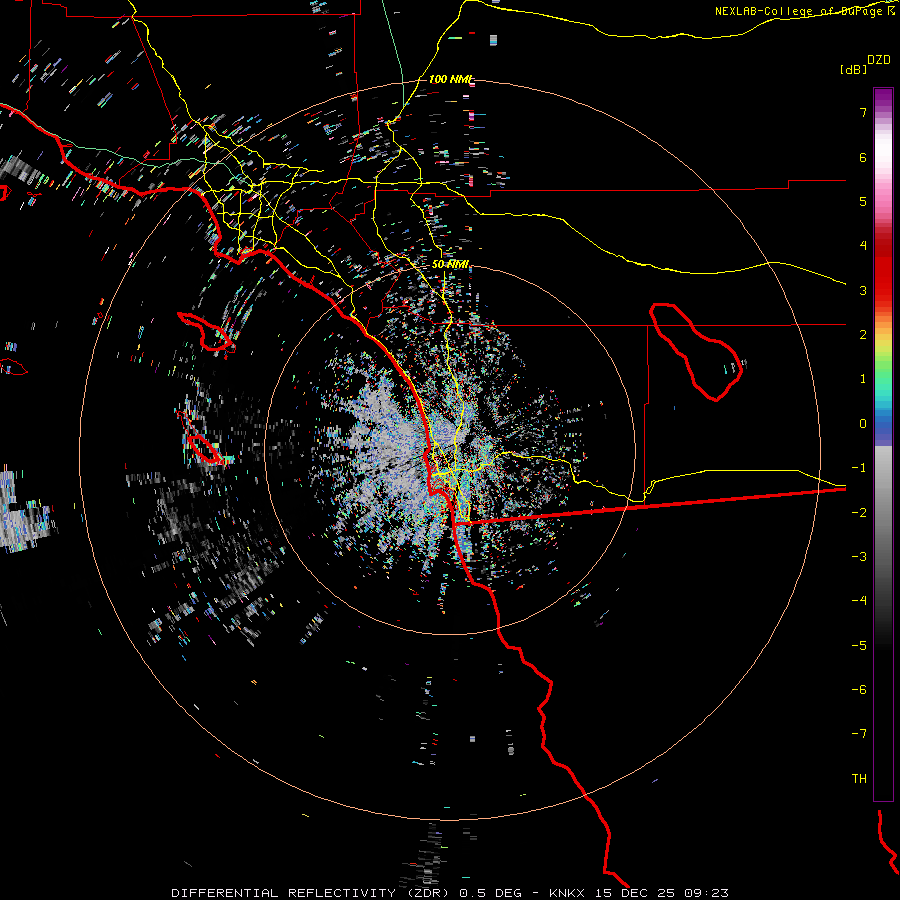Viewport: 900px width, 900px height.
Task: Click the 4 tick label on legend
Action: point(863,246)
